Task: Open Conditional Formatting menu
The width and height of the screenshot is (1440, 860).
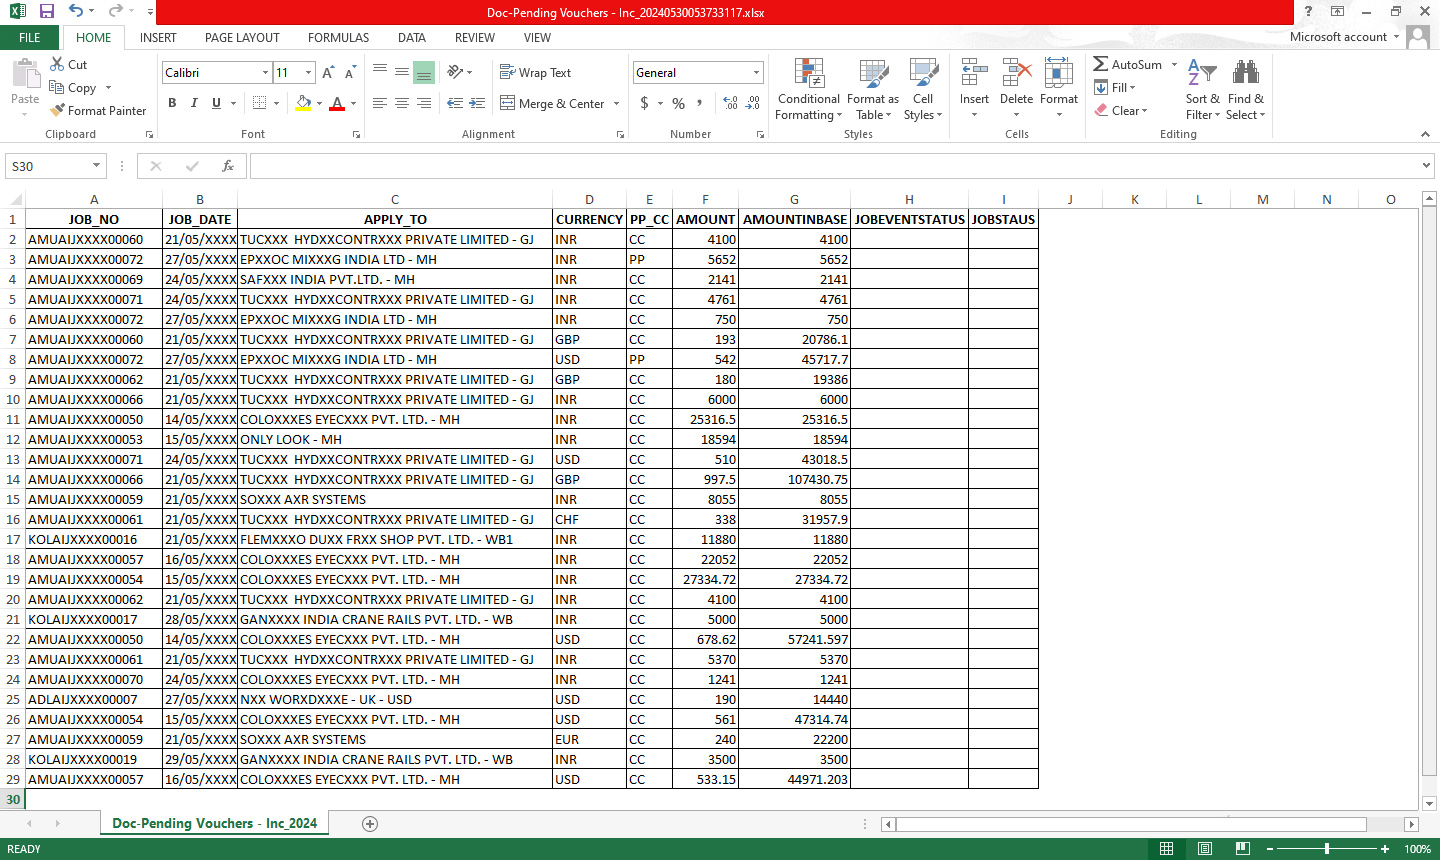Action: point(808,90)
